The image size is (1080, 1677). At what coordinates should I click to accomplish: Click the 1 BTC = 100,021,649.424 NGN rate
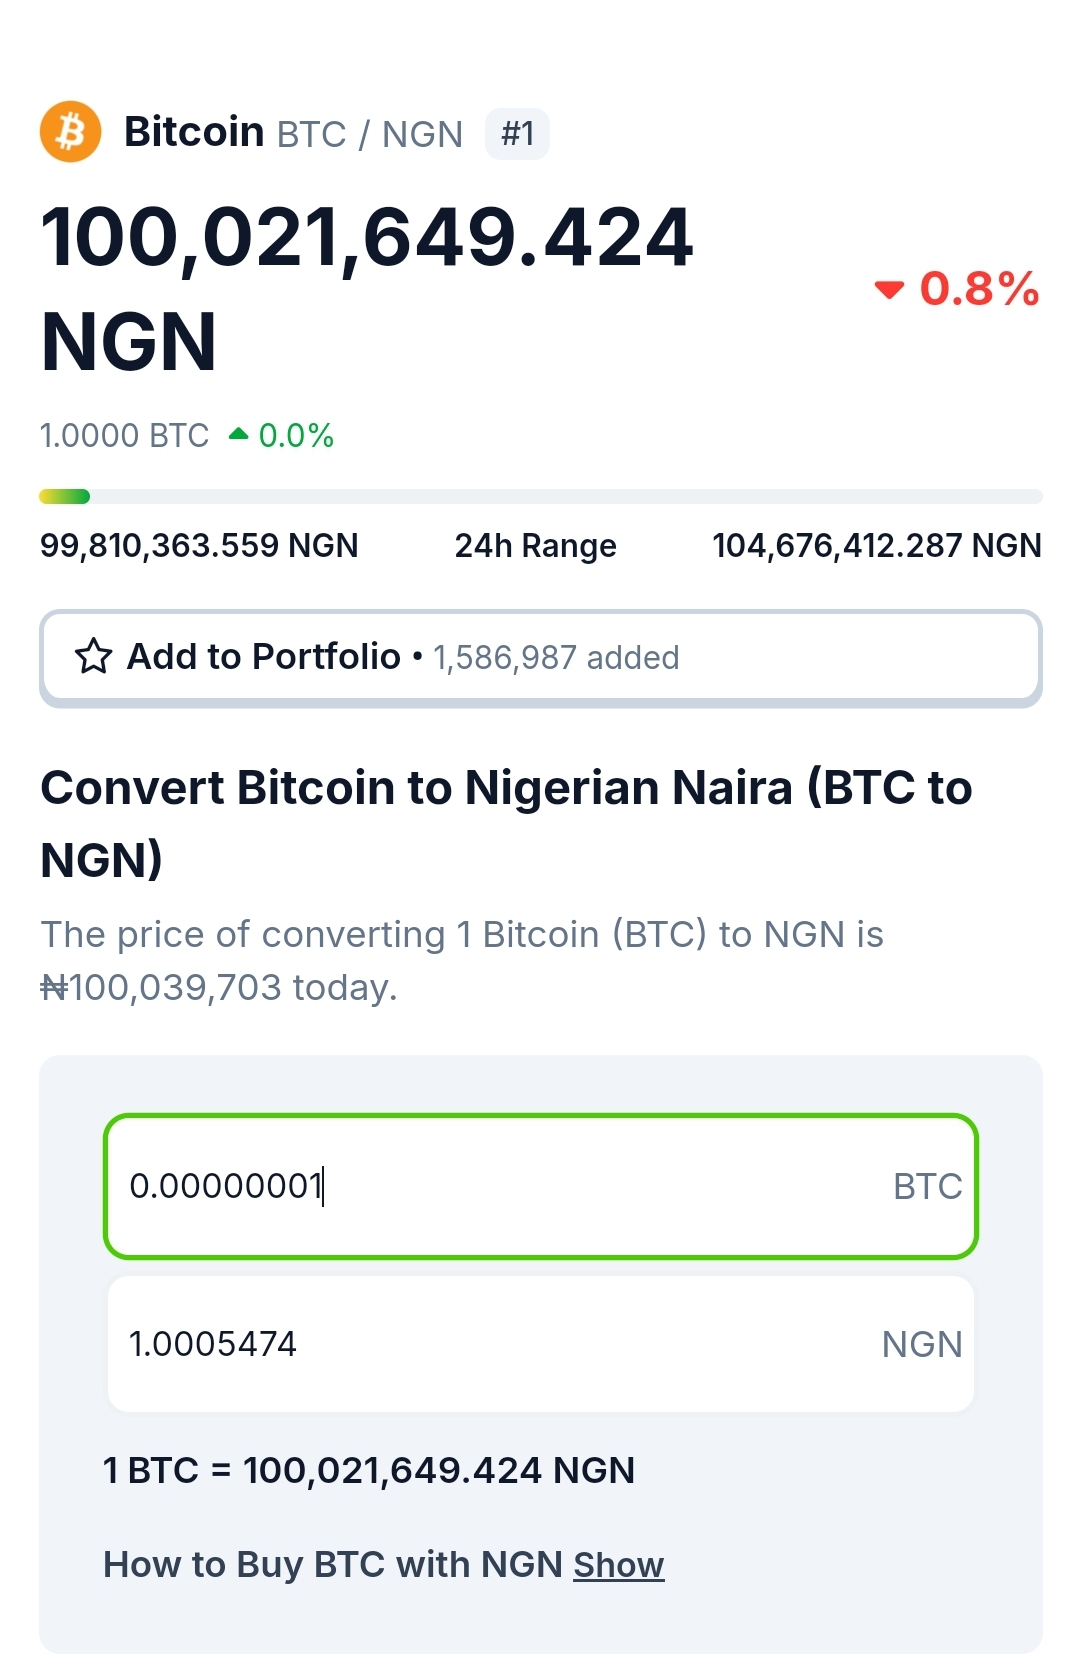369,1471
